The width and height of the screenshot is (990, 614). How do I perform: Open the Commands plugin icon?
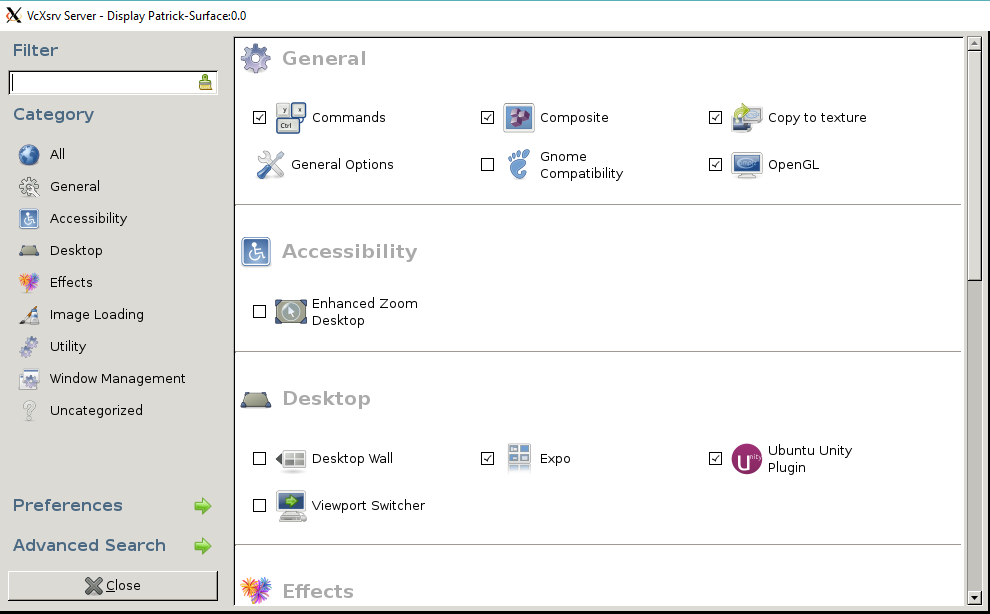tap(291, 117)
